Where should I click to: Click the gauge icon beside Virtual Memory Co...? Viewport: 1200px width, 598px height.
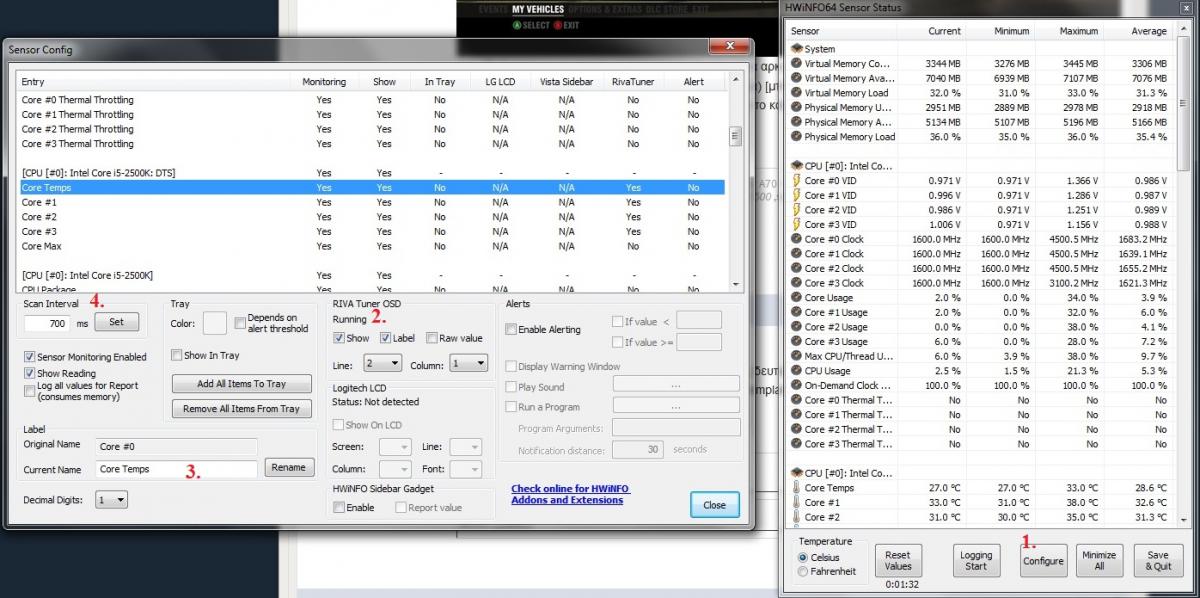point(796,63)
